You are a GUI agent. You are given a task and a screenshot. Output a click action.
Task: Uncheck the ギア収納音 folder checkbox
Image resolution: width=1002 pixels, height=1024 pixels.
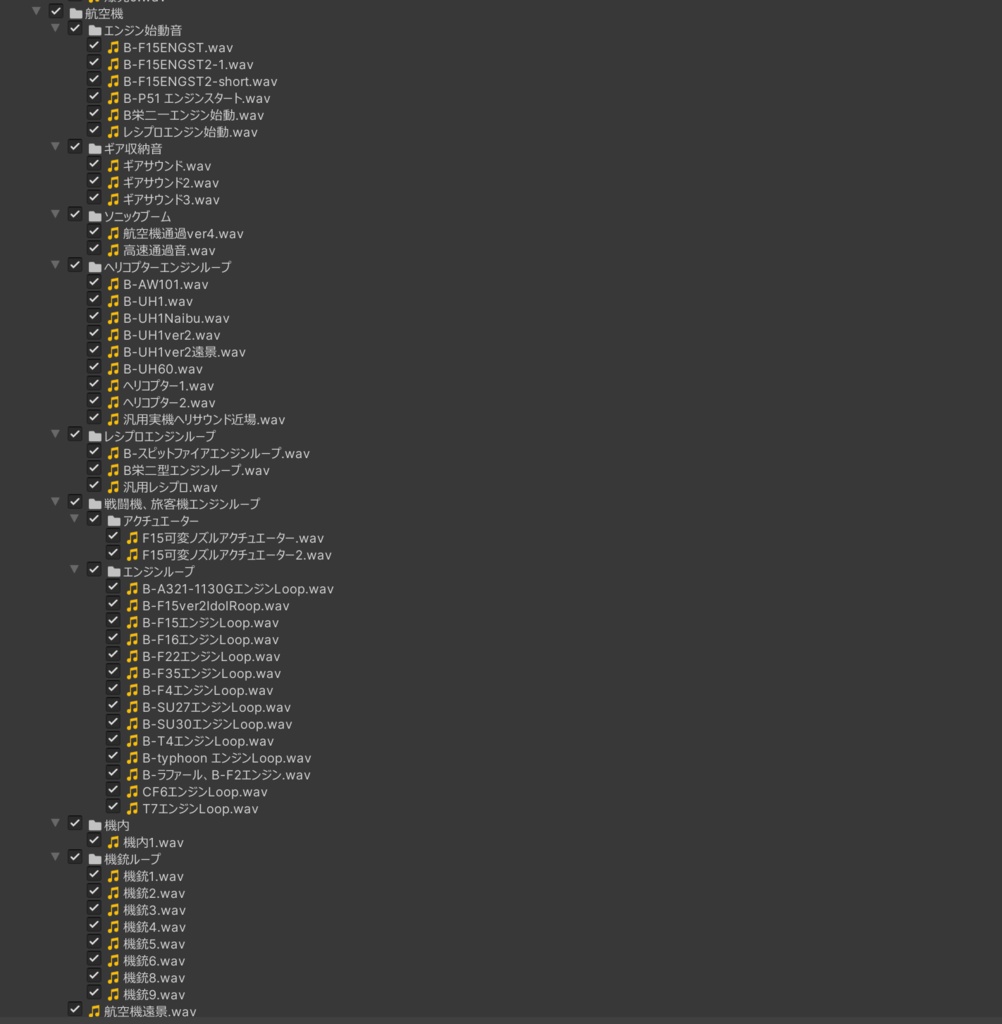point(75,147)
